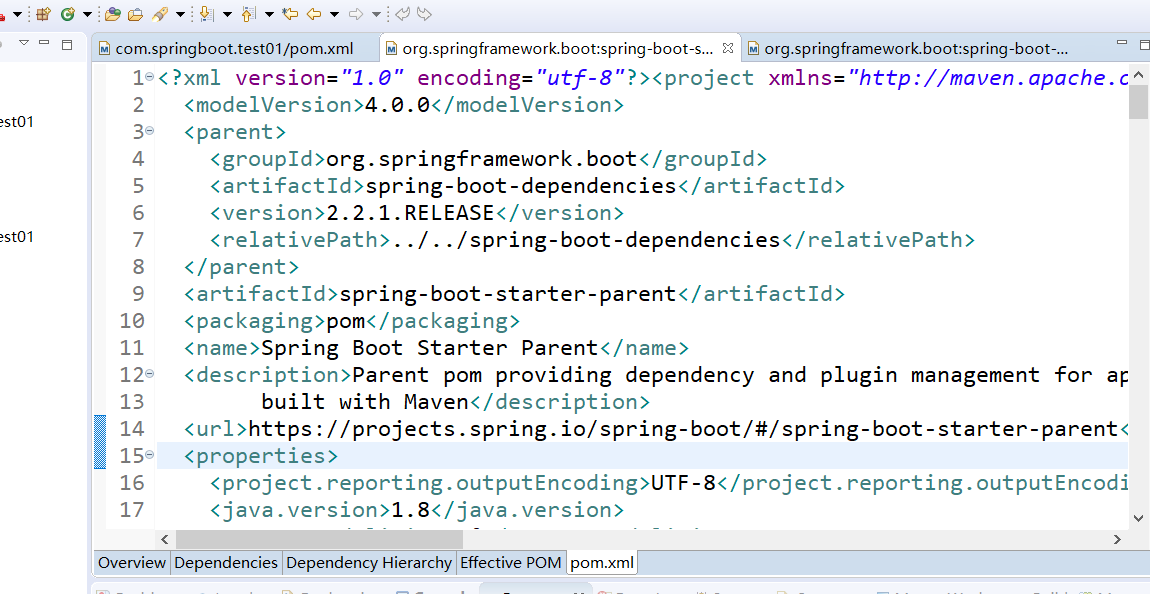Click the closing parent tag on line 8

coord(241,267)
